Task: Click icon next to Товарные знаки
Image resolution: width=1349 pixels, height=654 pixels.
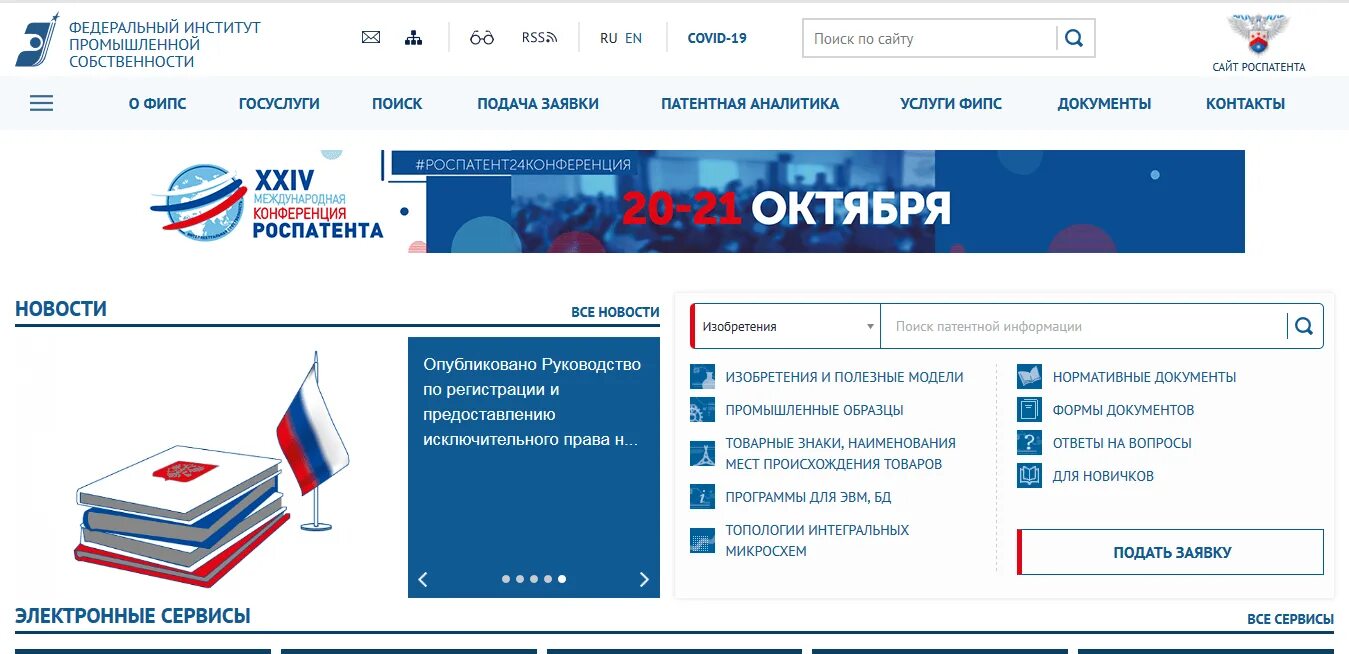Action: [x=702, y=454]
